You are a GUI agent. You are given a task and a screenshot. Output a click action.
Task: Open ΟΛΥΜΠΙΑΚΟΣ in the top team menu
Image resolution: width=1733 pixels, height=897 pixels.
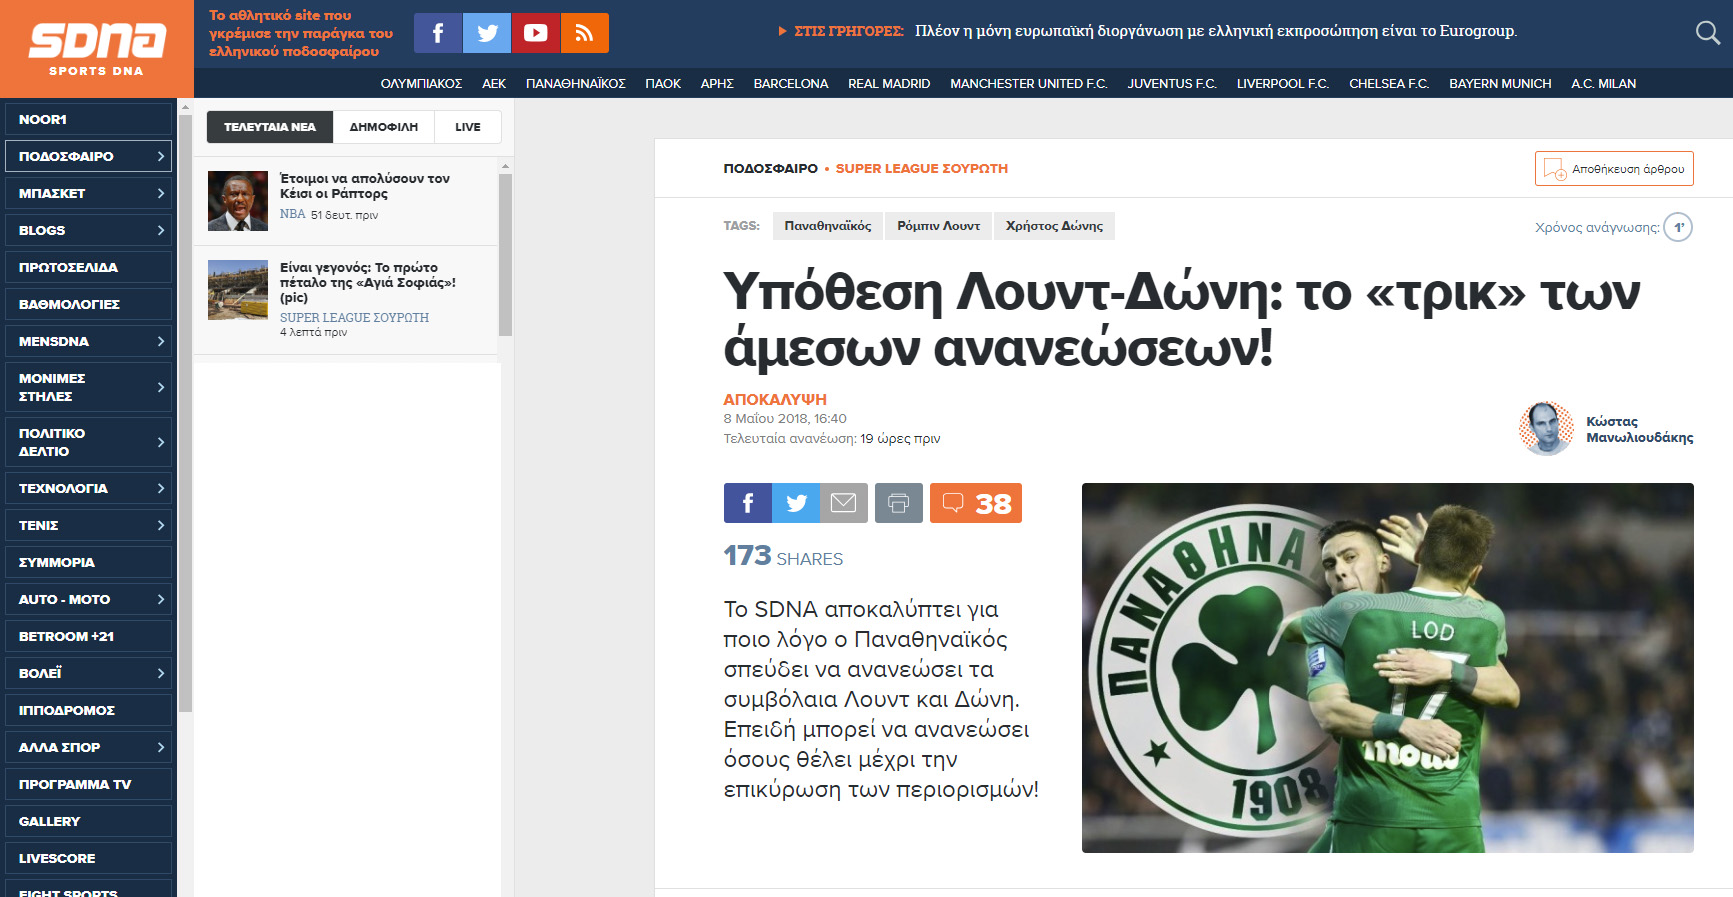421,84
